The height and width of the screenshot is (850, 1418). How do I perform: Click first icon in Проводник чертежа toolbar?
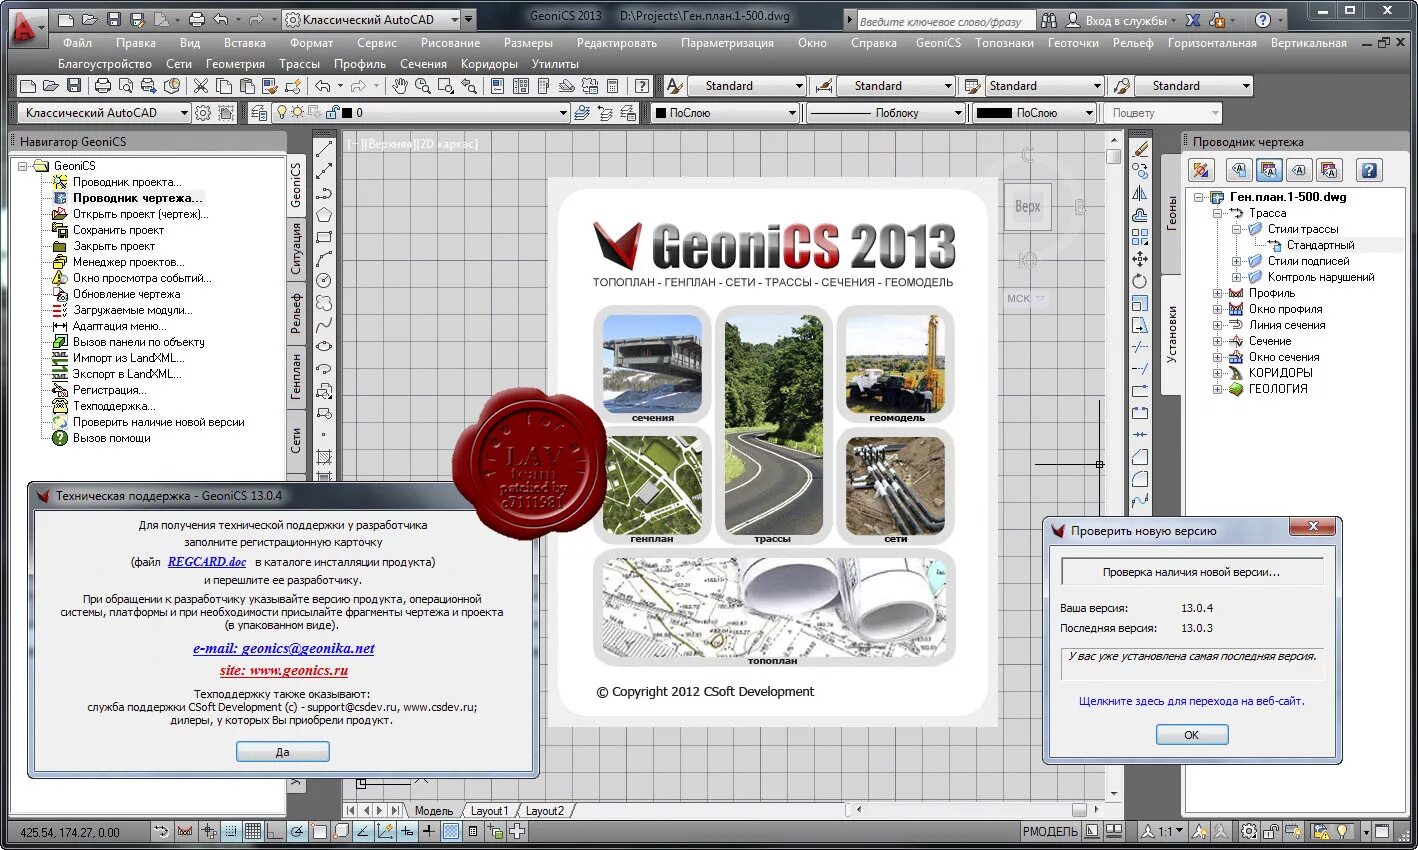click(1201, 170)
